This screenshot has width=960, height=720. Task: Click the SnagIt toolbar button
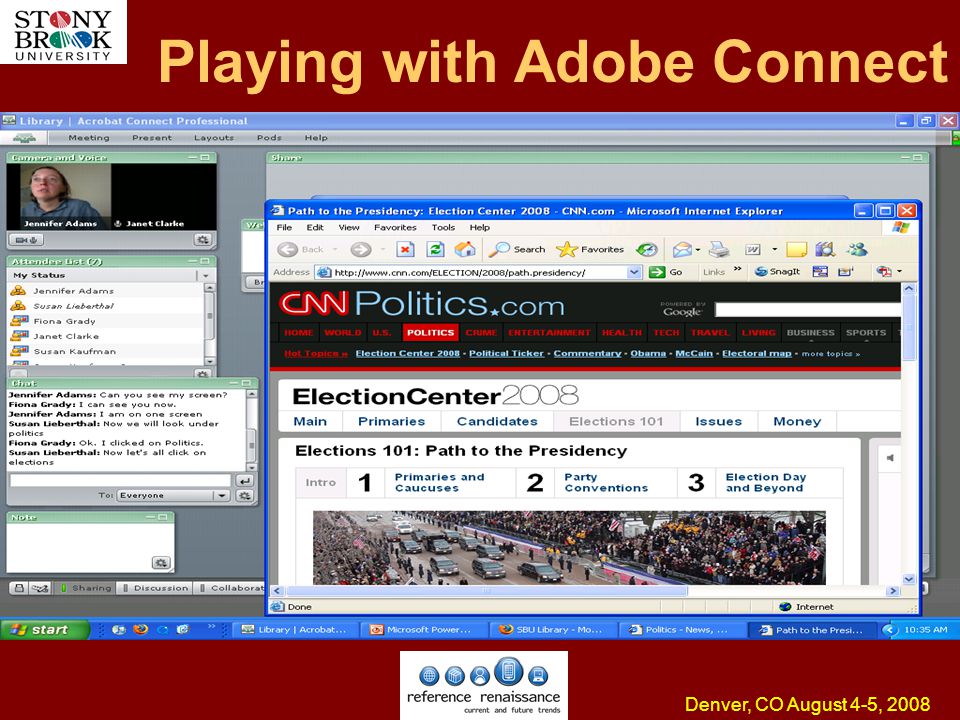pyautogui.click(x=777, y=272)
